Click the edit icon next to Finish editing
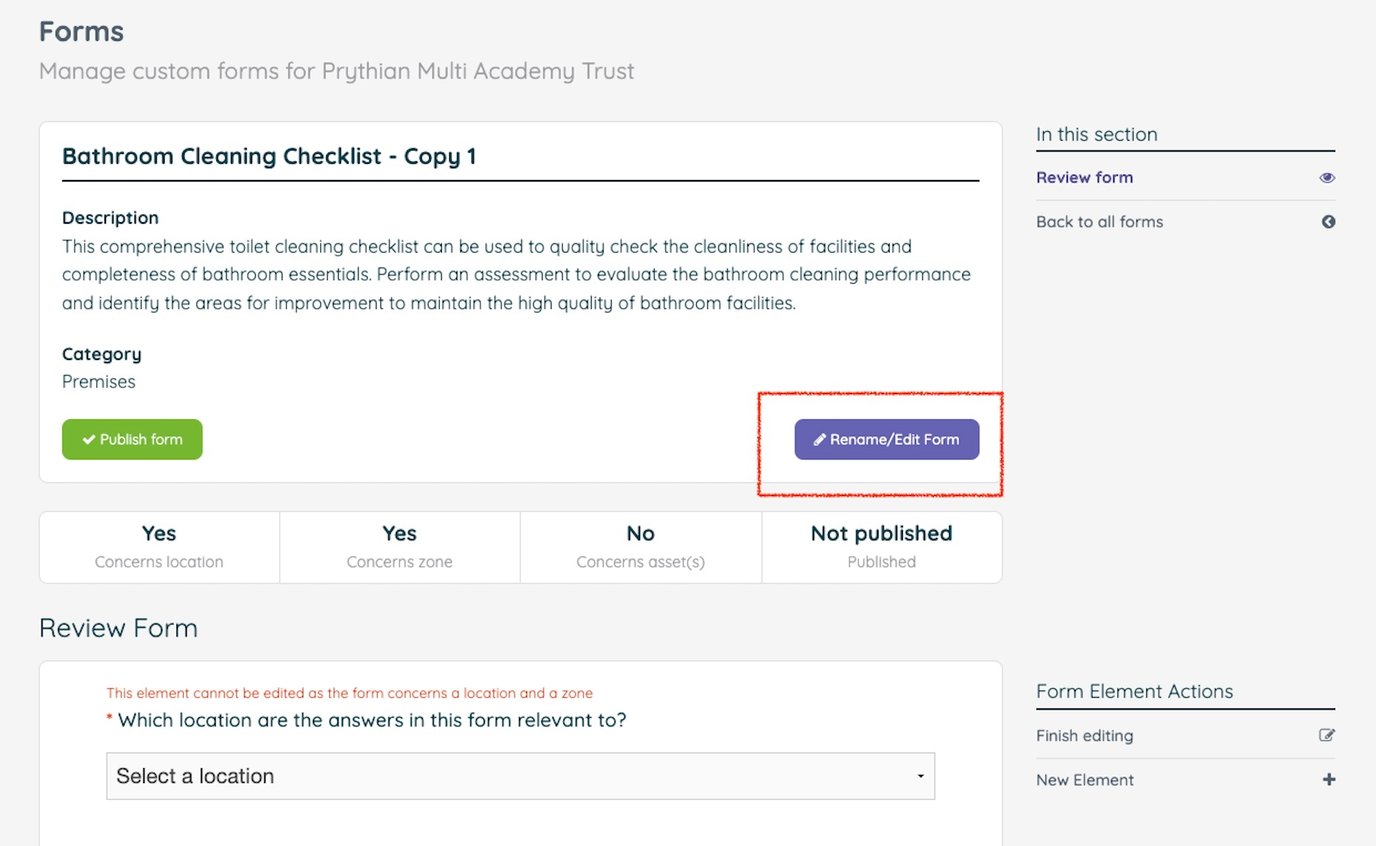The width and height of the screenshot is (1376, 846). pos(1327,736)
